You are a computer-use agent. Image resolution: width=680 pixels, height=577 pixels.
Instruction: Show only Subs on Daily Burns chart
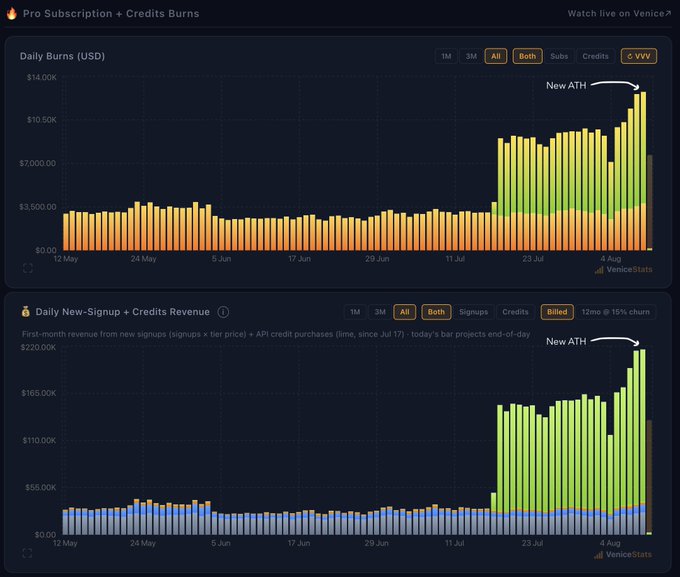[x=559, y=56]
